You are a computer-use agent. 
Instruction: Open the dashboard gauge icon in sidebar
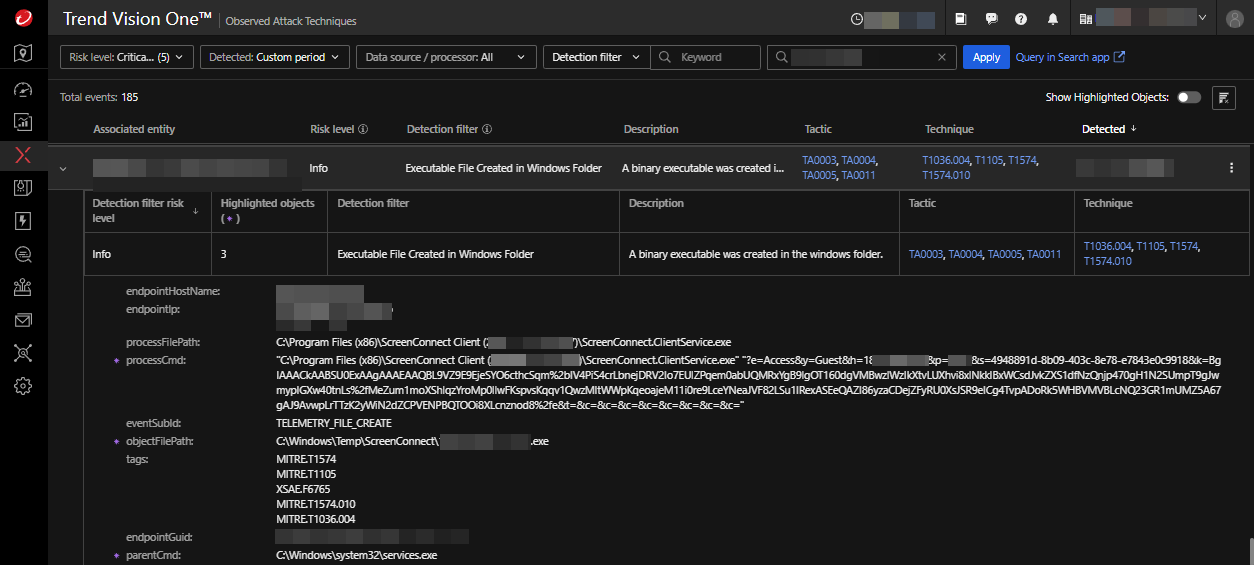tap(23, 89)
